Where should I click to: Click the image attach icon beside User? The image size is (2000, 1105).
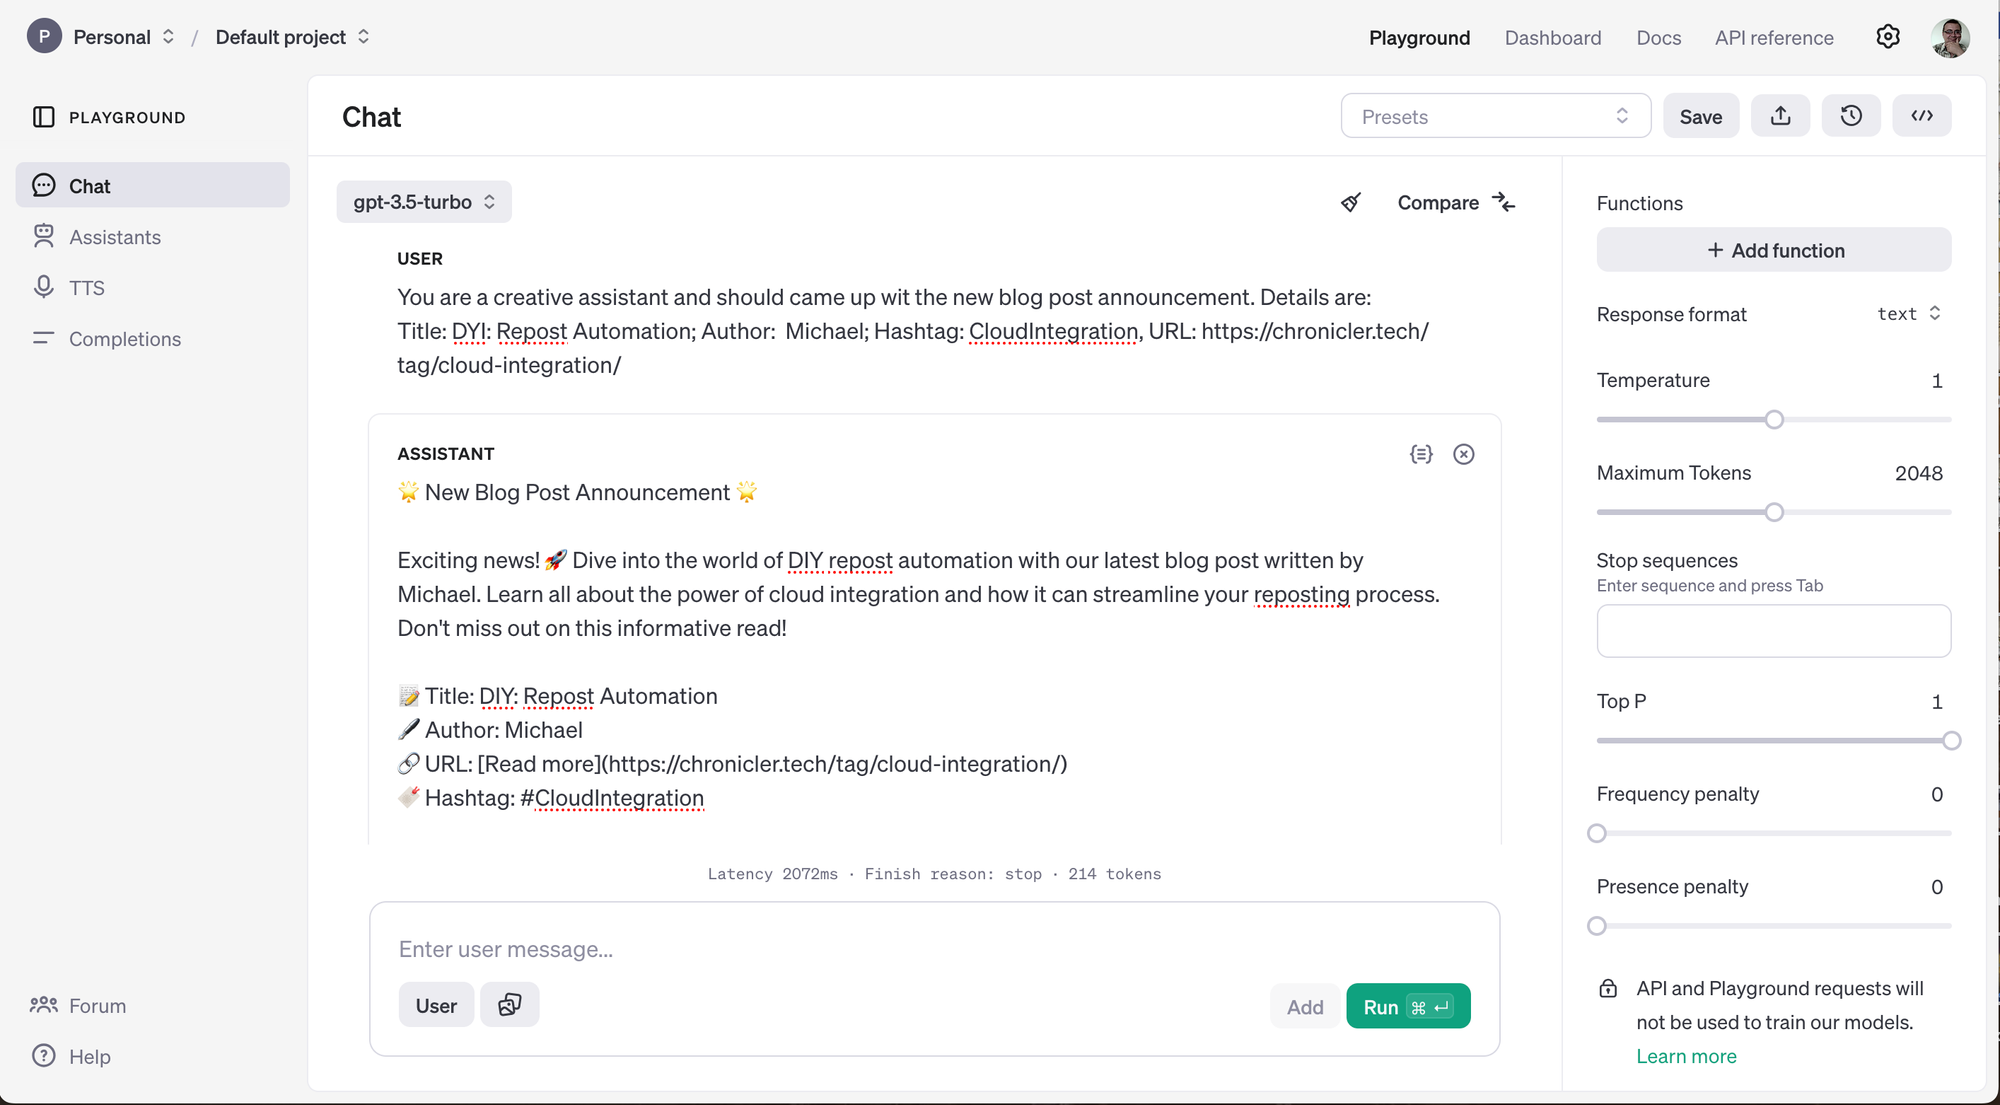click(x=509, y=1005)
